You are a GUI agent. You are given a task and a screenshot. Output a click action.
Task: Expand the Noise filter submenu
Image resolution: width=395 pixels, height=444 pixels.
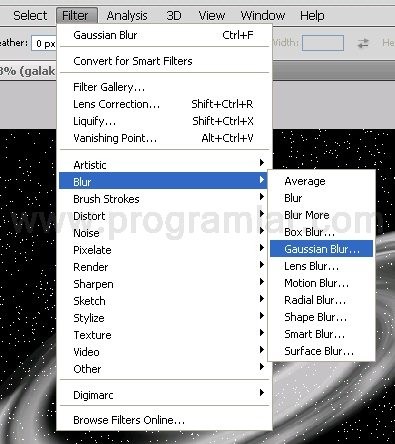click(163, 233)
